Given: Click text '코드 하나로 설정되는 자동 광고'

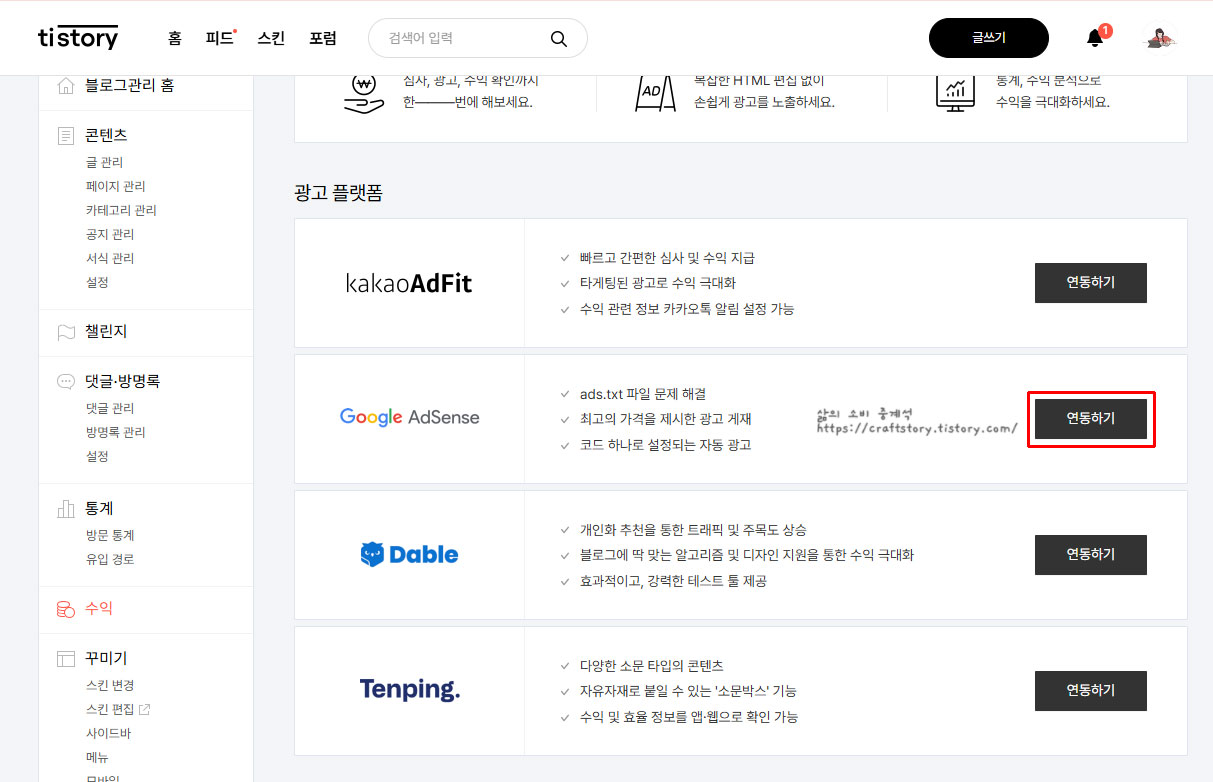Looking at the screenshot, I should pos(665,444).
